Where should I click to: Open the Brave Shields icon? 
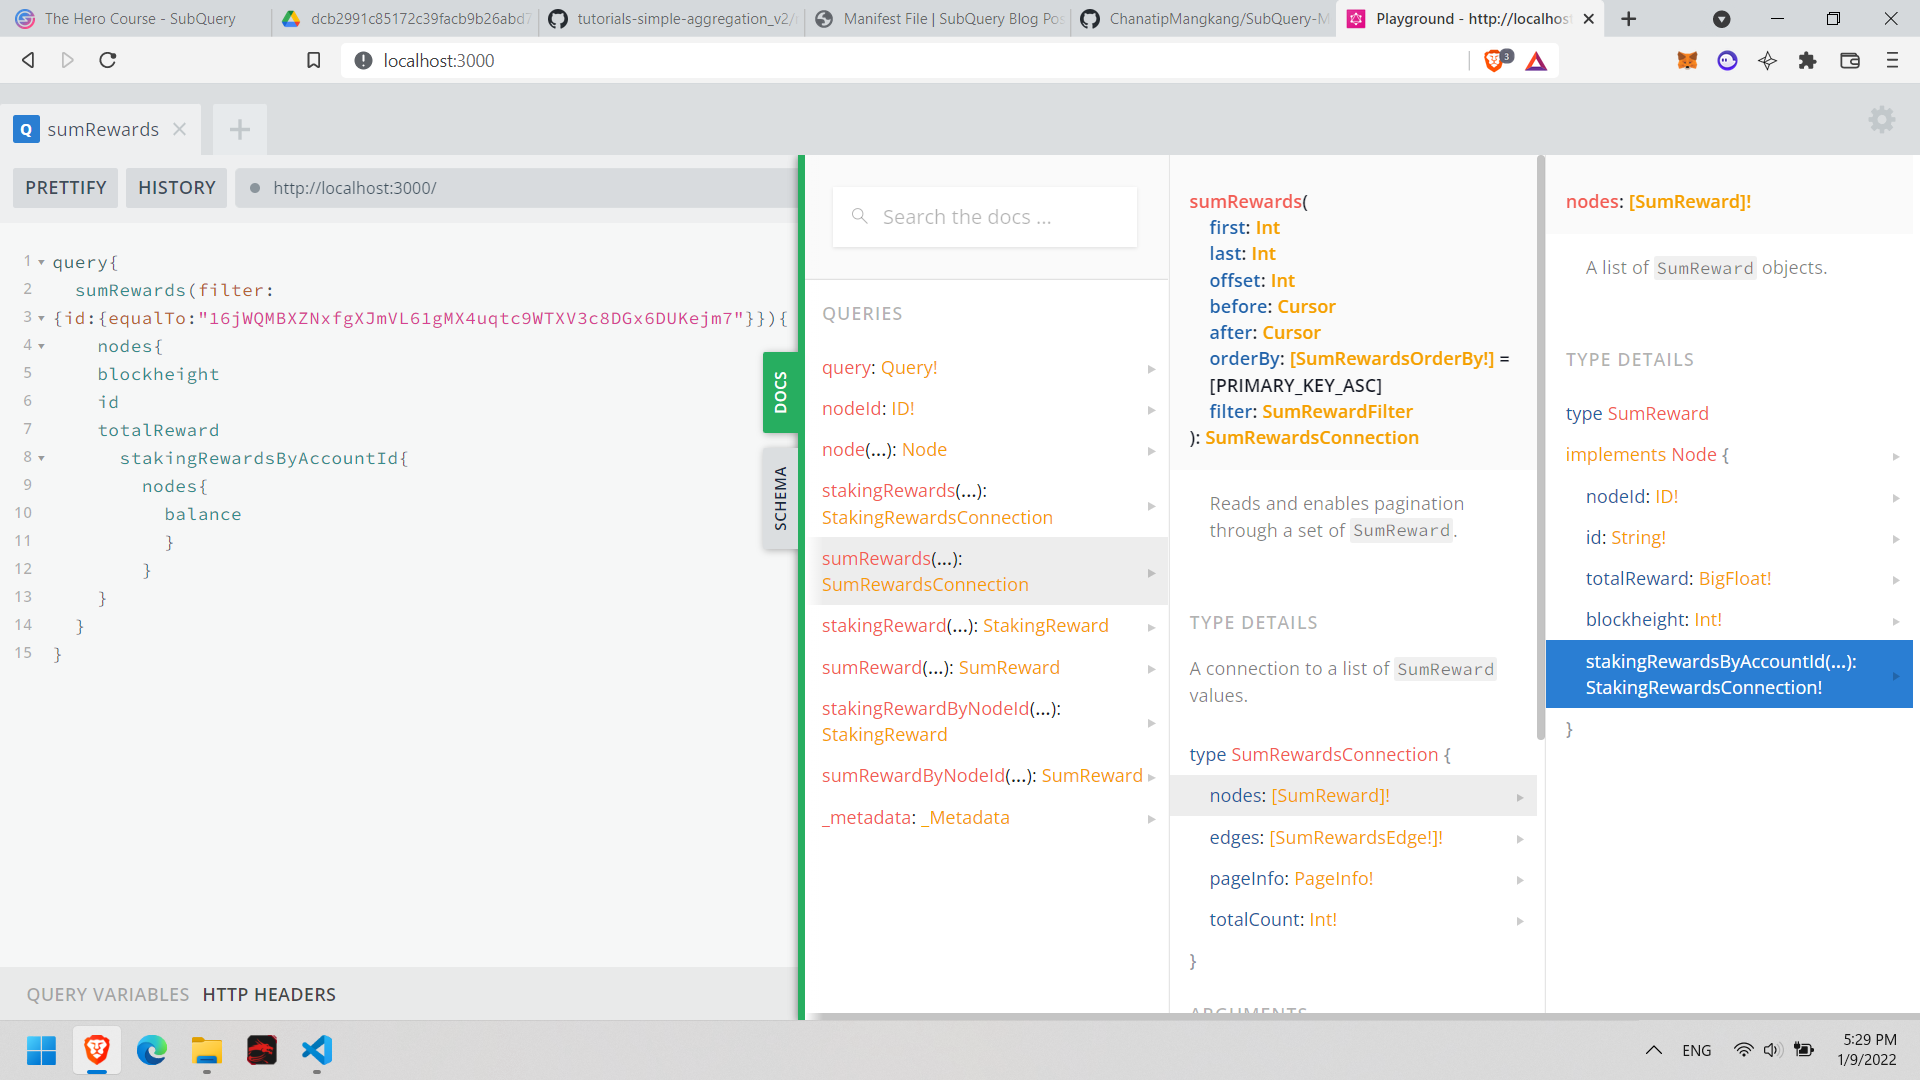1494,60
